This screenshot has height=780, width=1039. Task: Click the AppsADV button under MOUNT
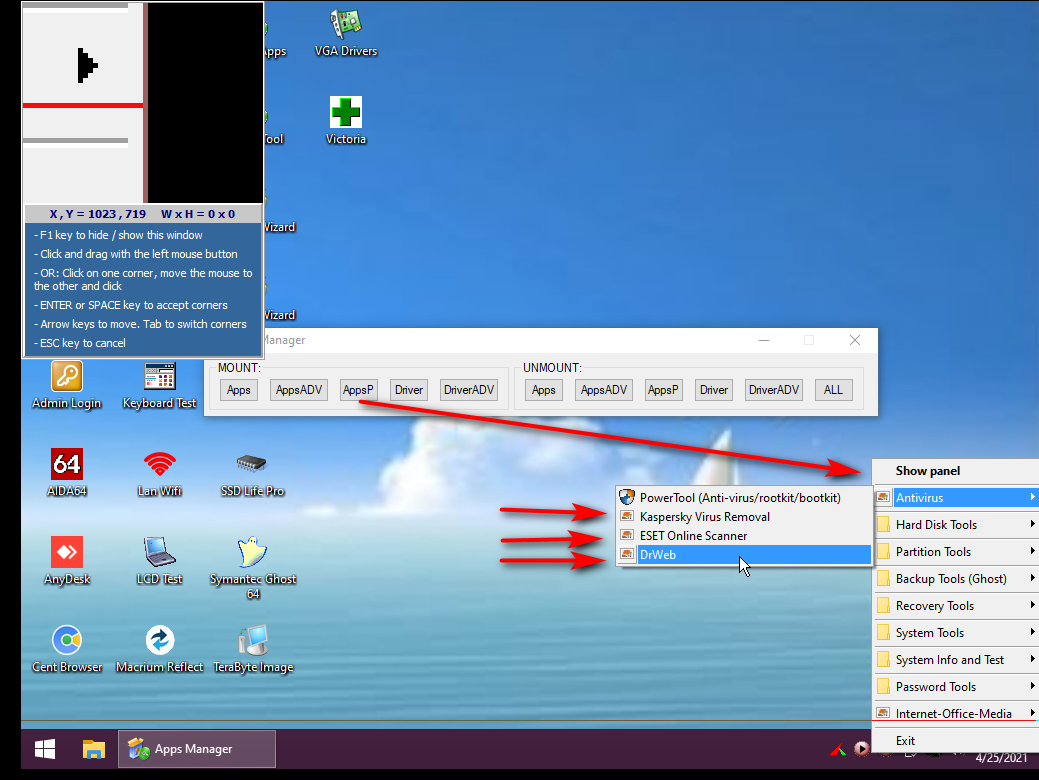[x=299, y=390]
